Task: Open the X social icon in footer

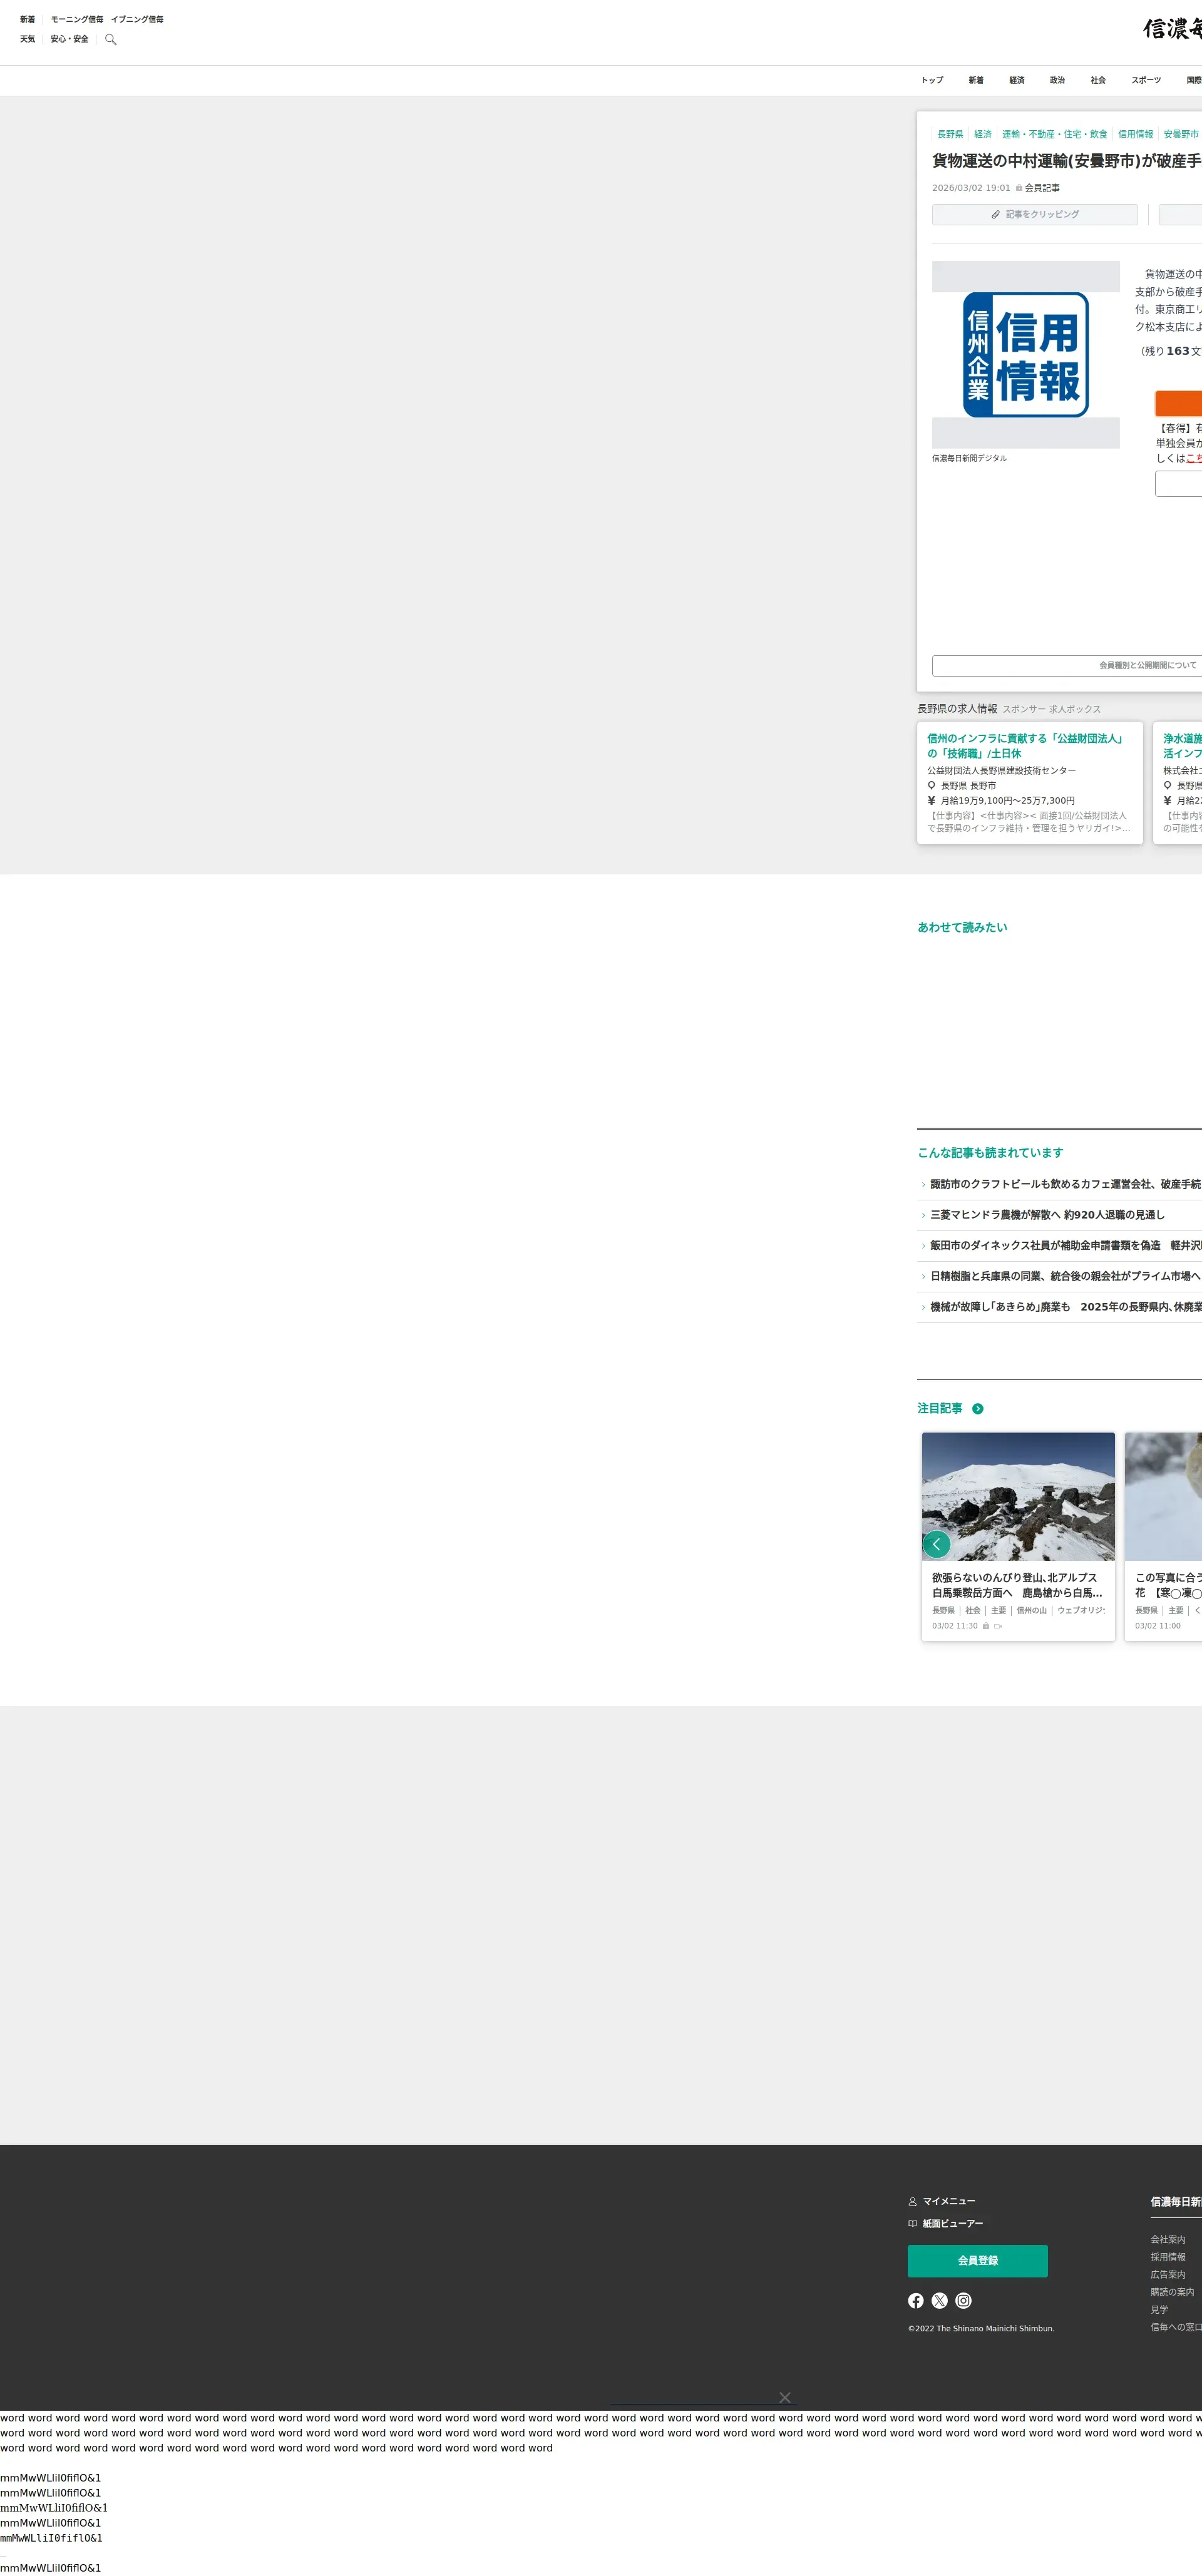Action: click(939, 2300)
